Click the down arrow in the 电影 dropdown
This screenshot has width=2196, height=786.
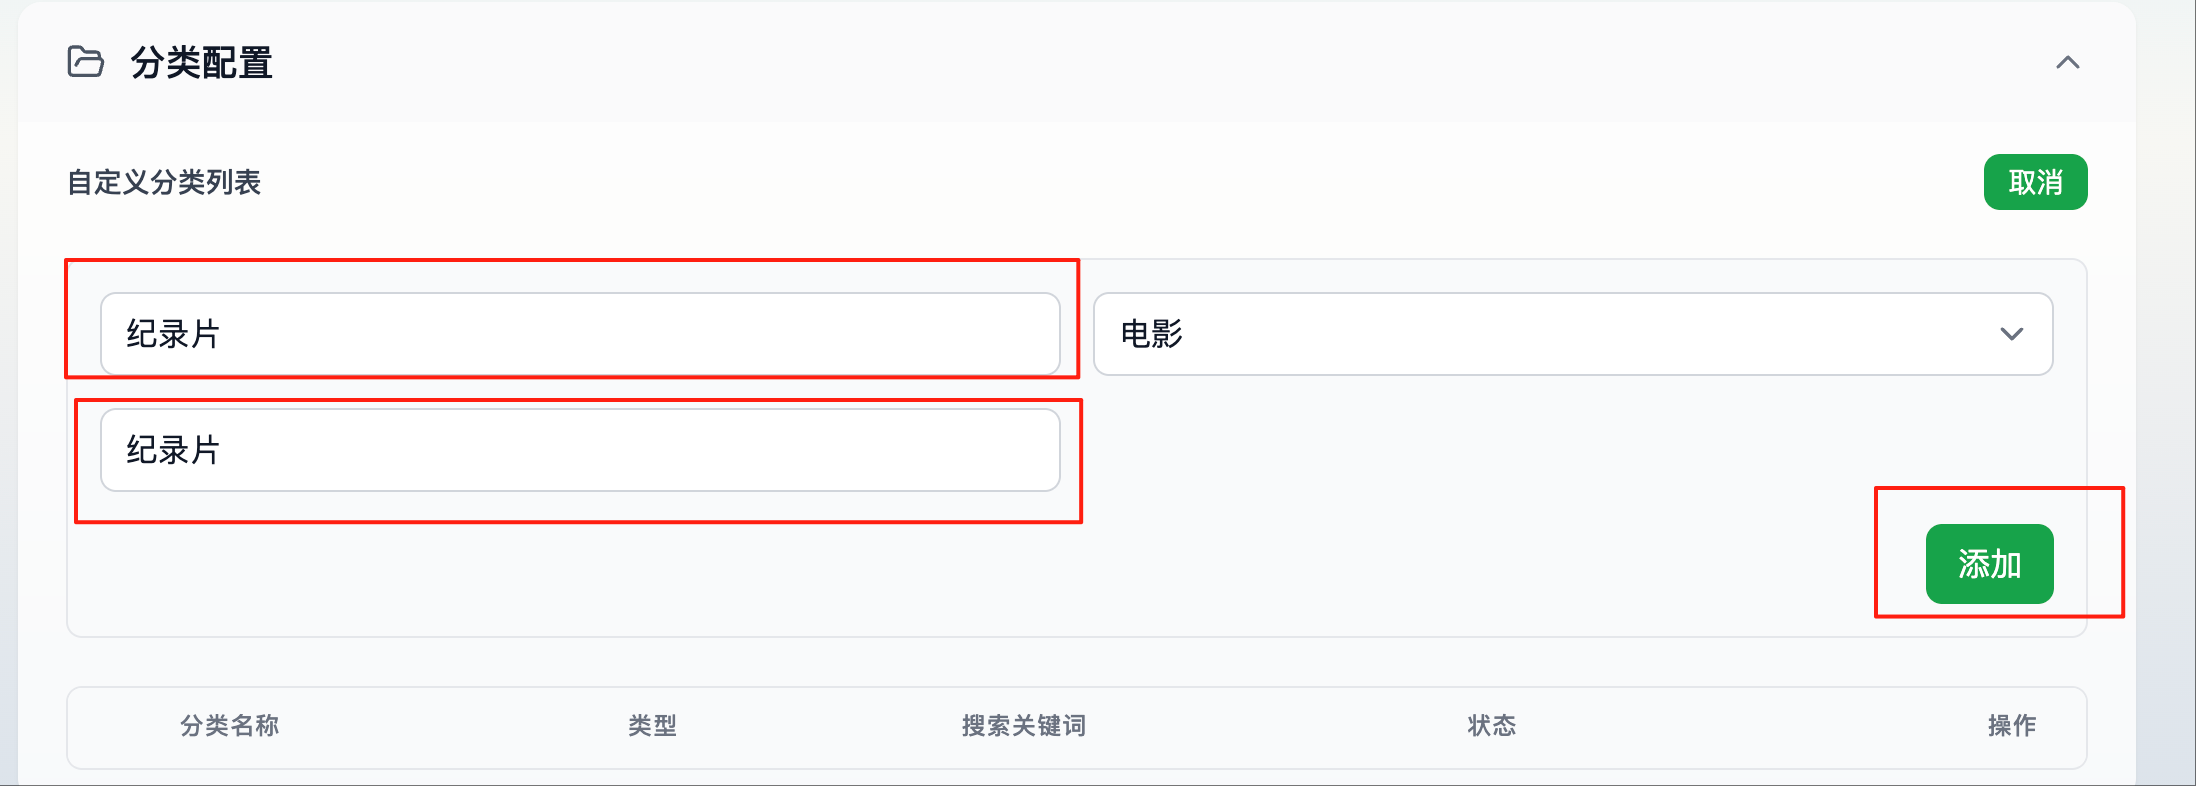pyautogui.click(x=2011, y=334)
